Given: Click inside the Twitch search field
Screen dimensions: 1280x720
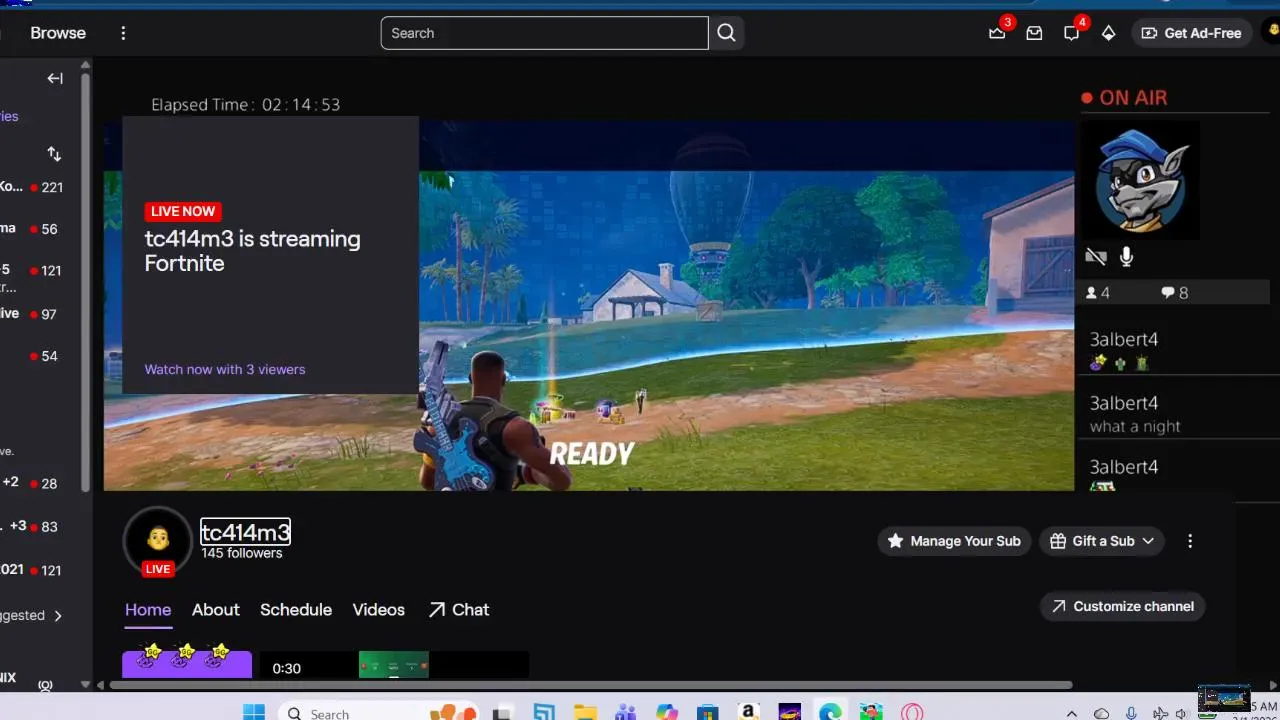Looking at the screenshot, I should point(544,33).
